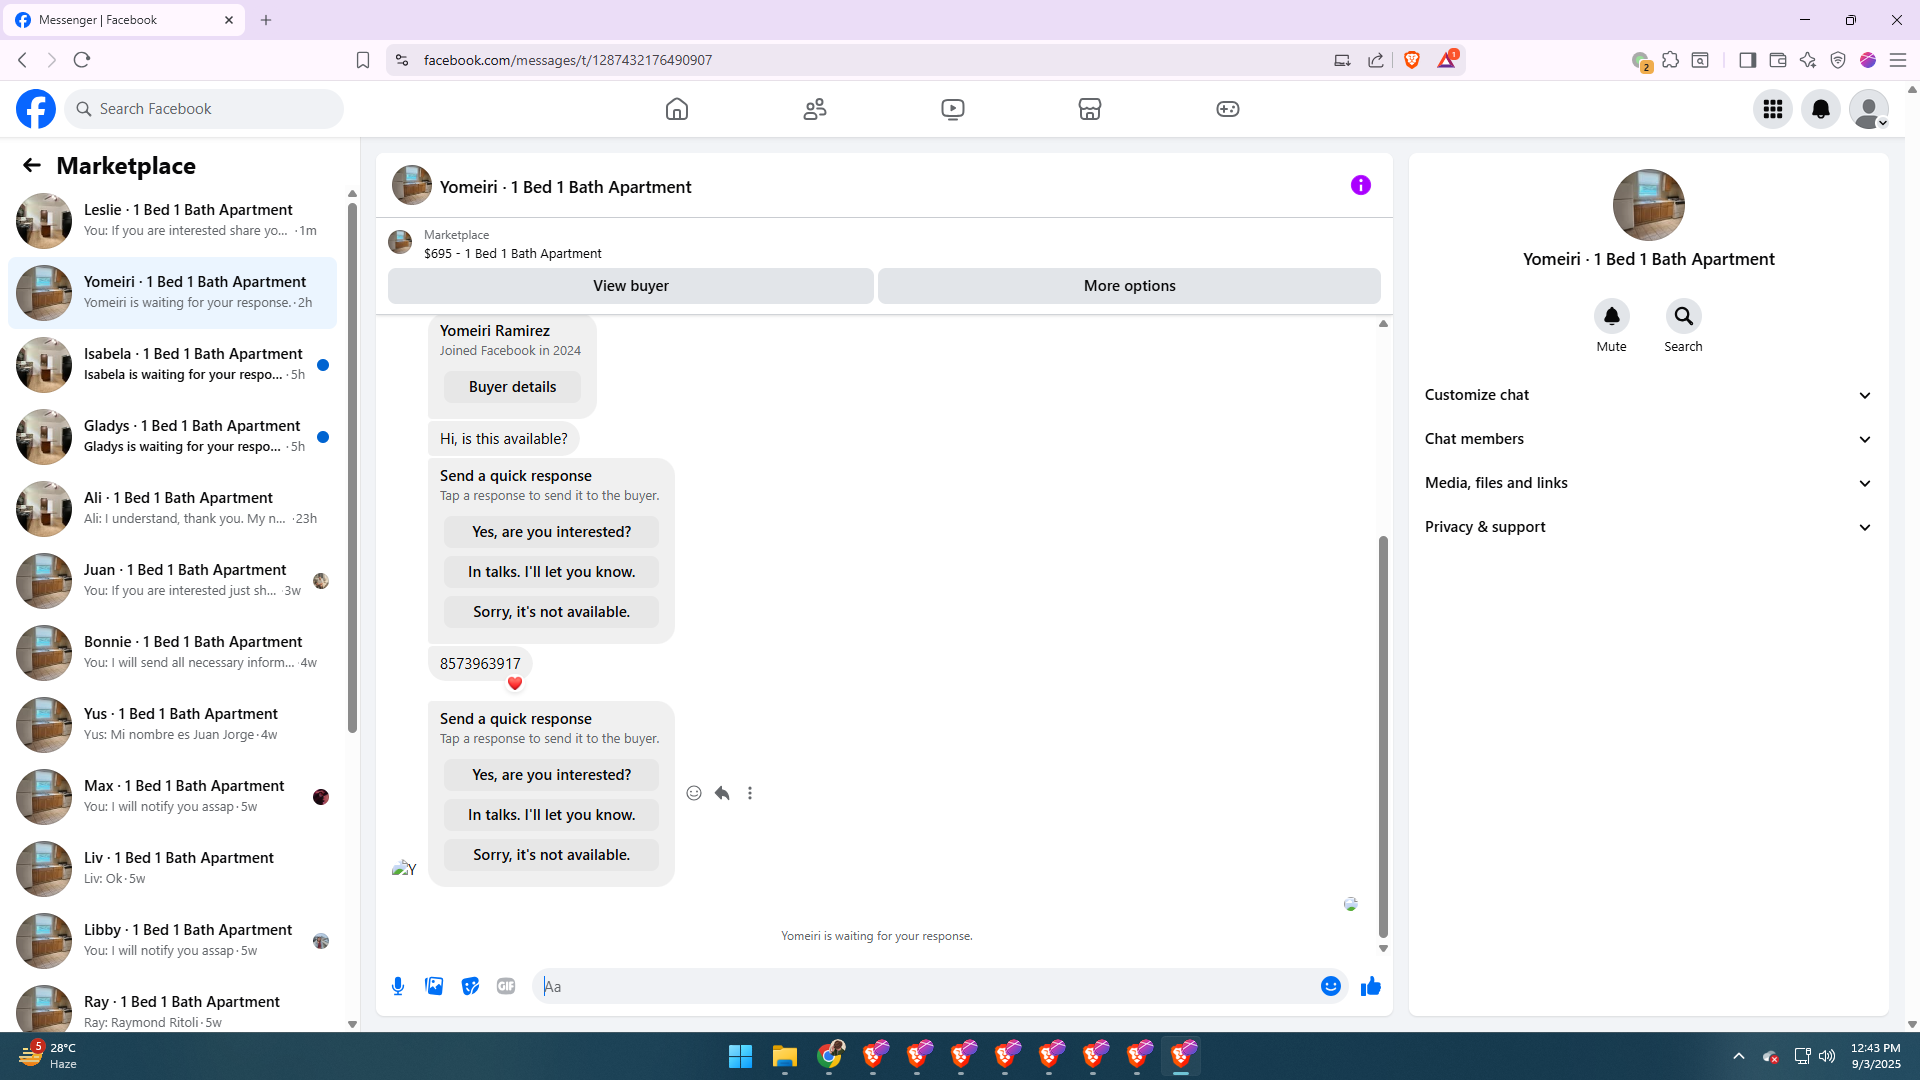The width and height of the screenshot is (1920, 1080).
Task: Expand Privacy & support section
Action: tap(1649, 527)
